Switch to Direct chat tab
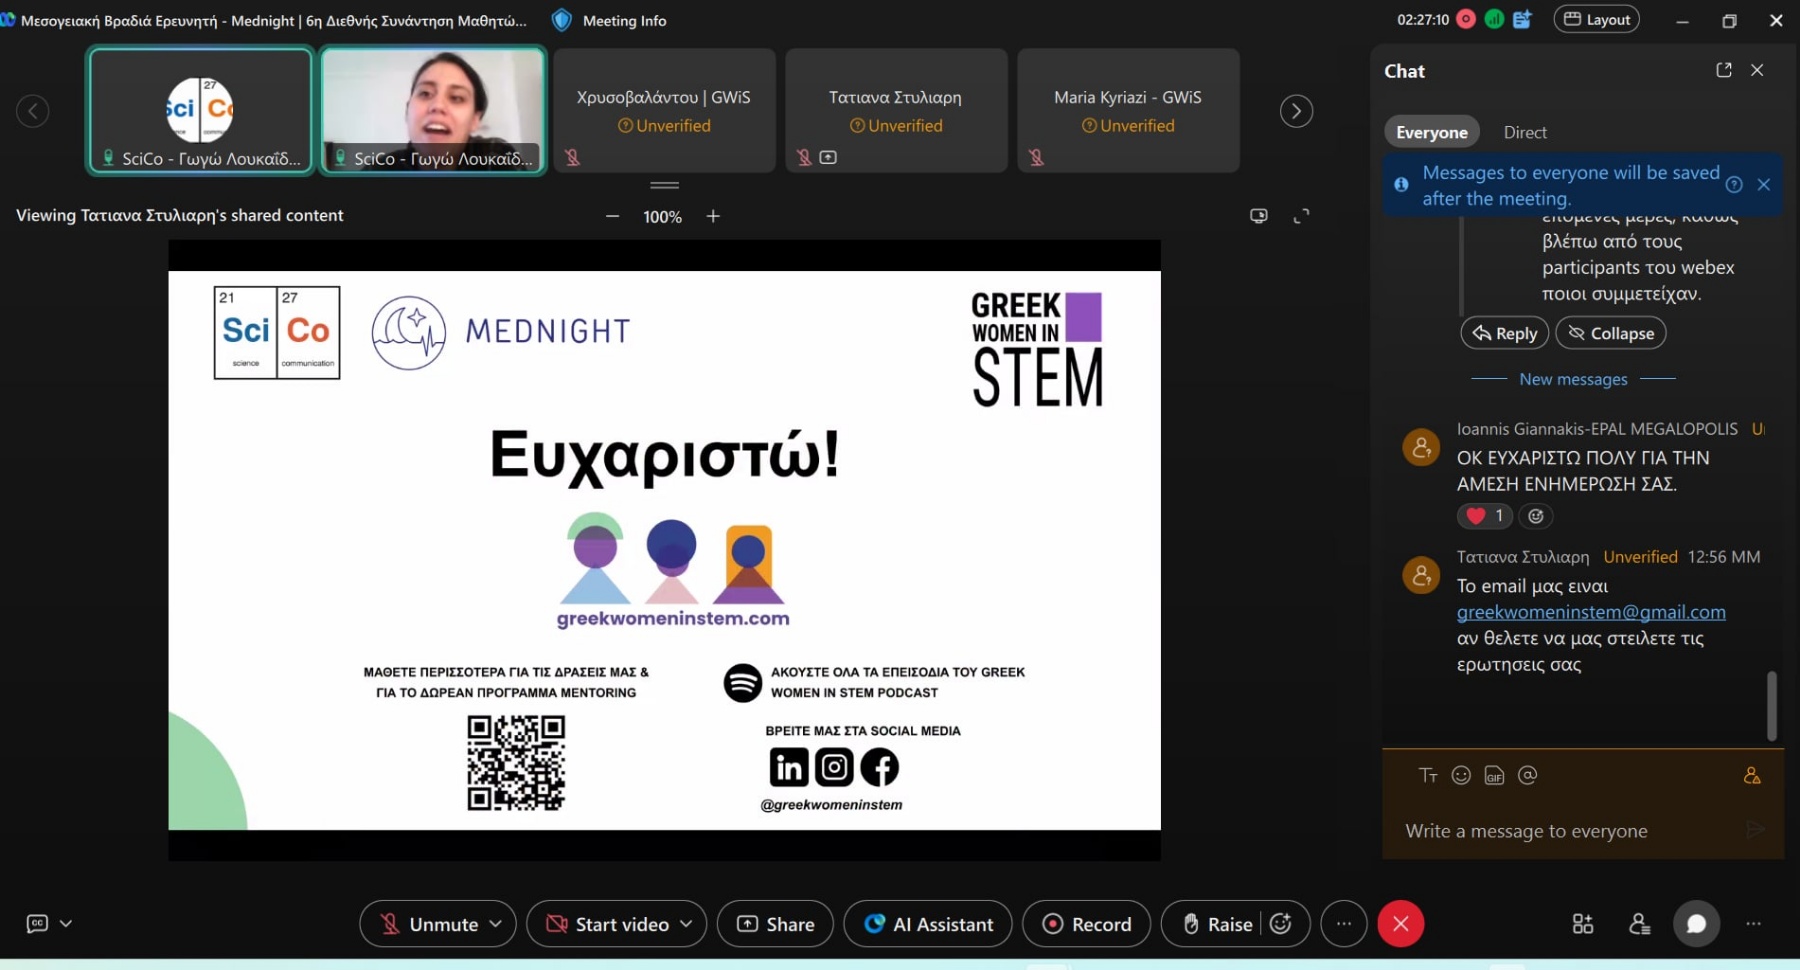The width and height of the screenshot is (1800, 970). [1525, 132]
